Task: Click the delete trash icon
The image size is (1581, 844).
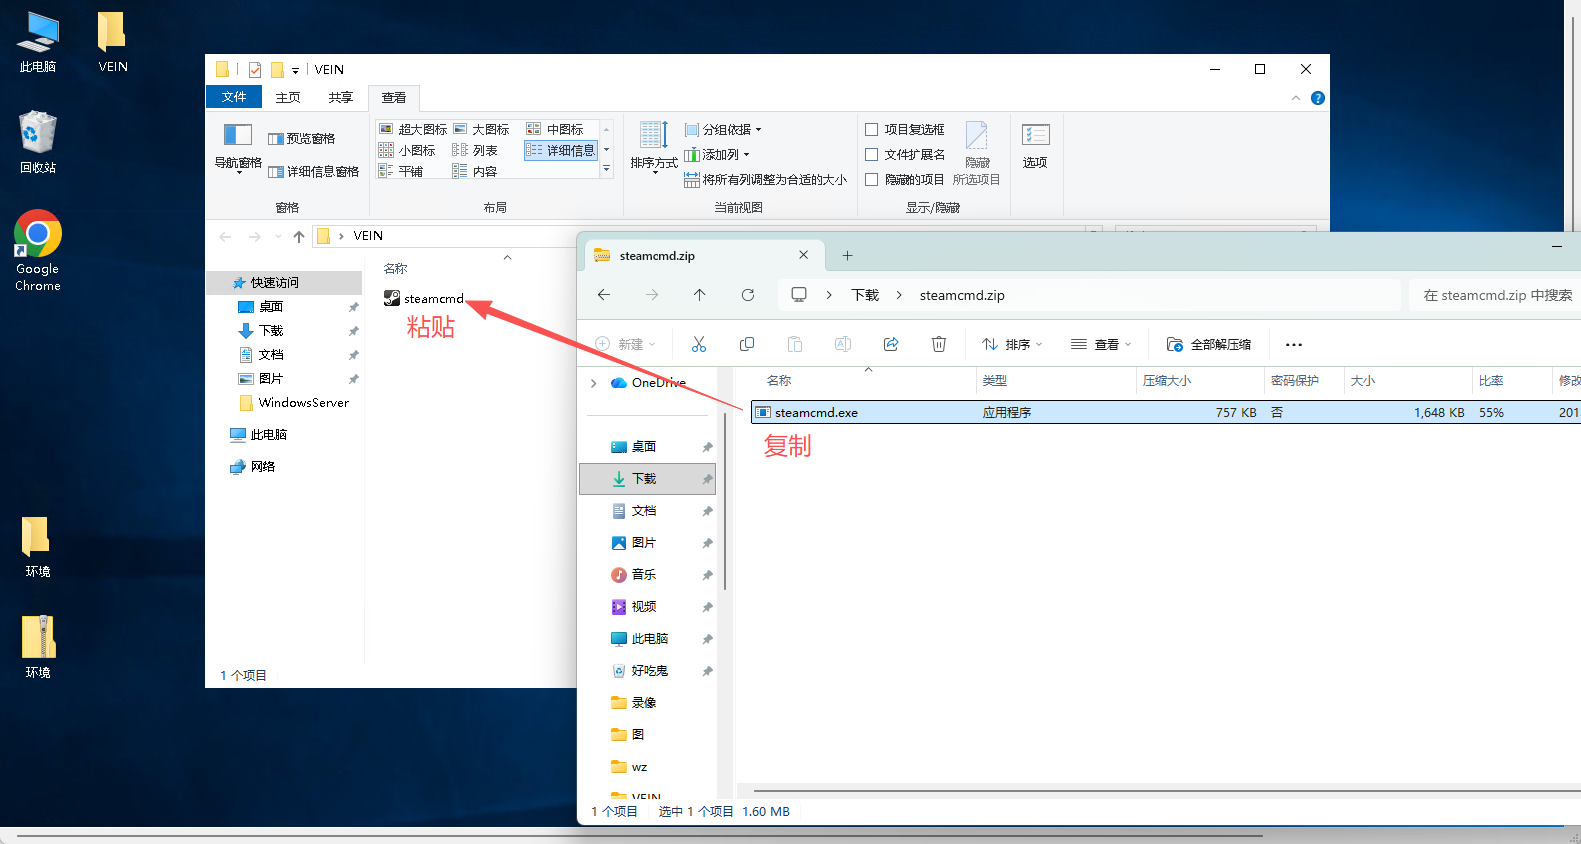Action: (x=938, y=344)
